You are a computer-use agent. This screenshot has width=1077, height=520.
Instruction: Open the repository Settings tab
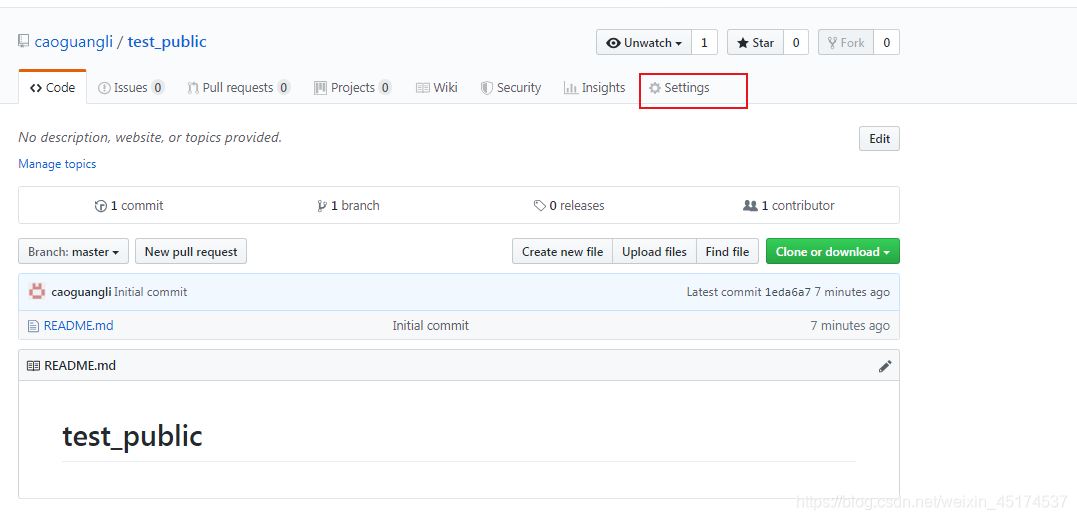679,88
